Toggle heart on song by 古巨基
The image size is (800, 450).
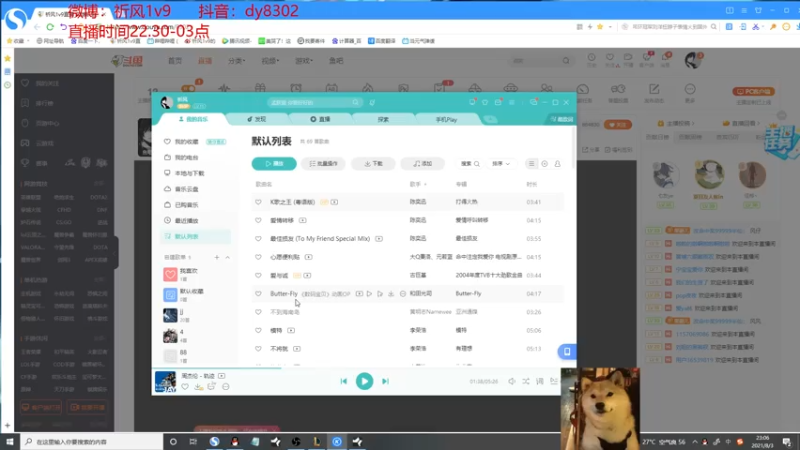click(x=258, y=276)
